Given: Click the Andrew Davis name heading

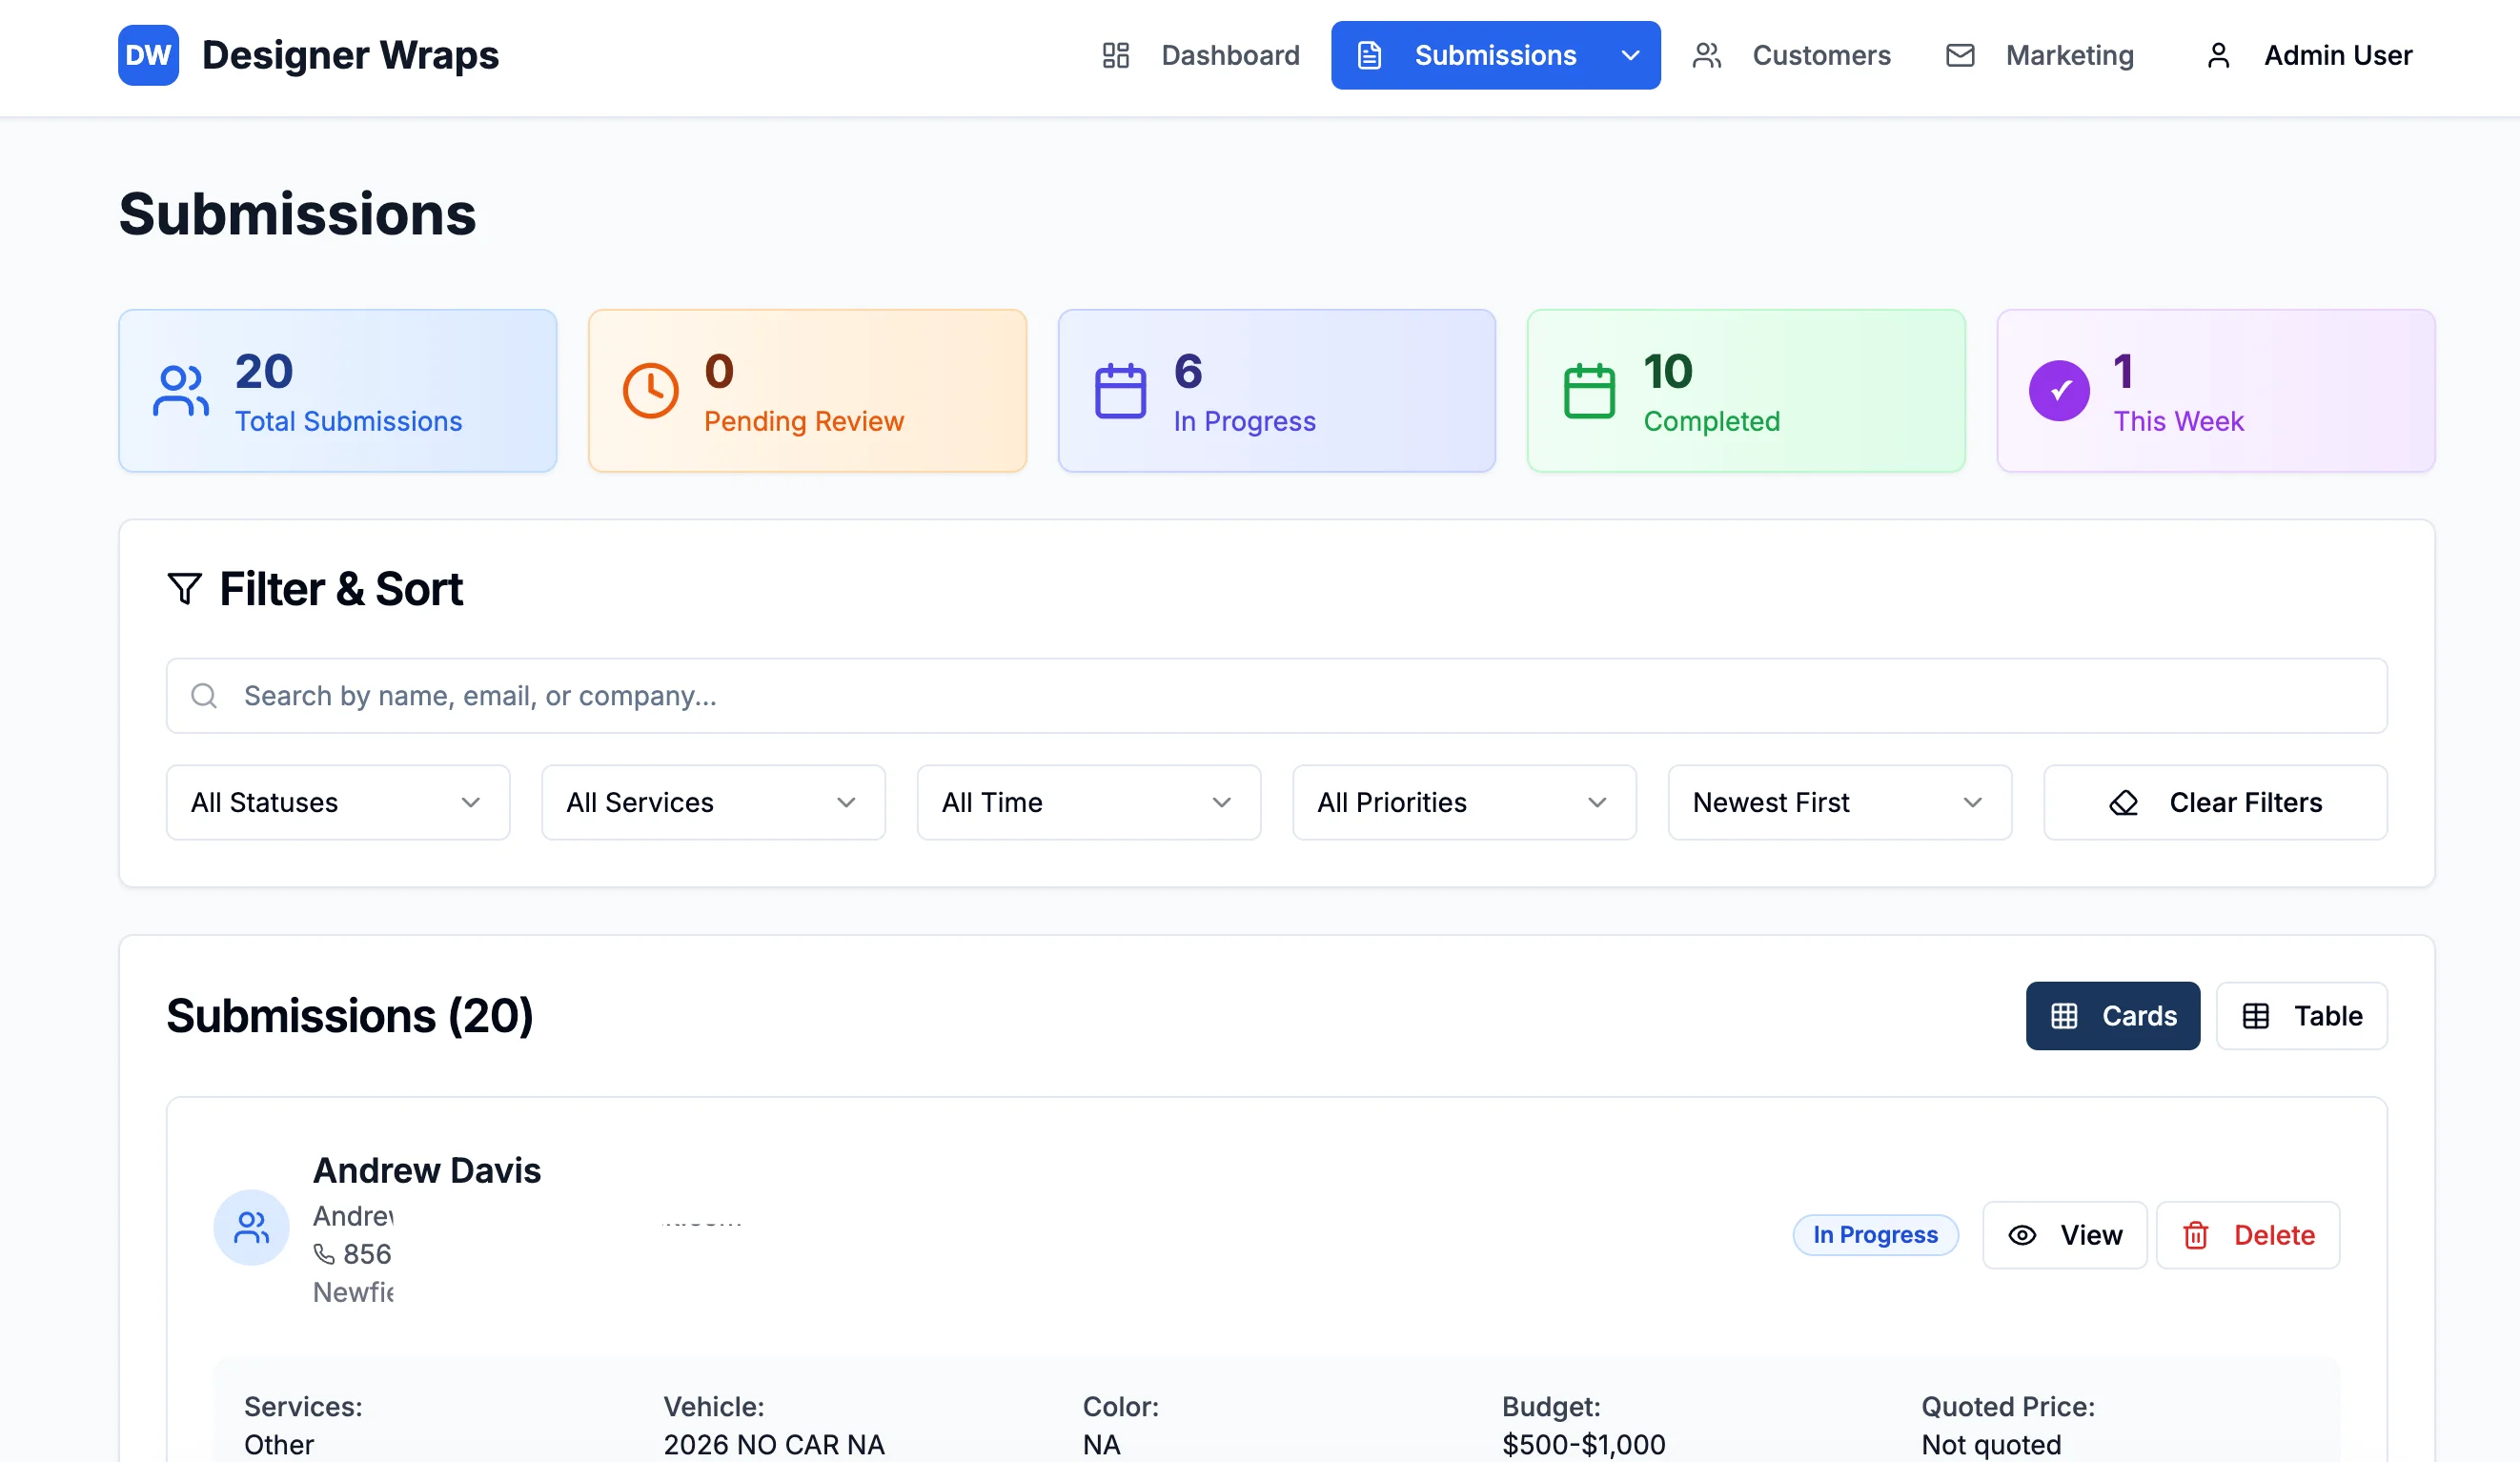Looking at the screenshot, I should [x=427, y=1170].
